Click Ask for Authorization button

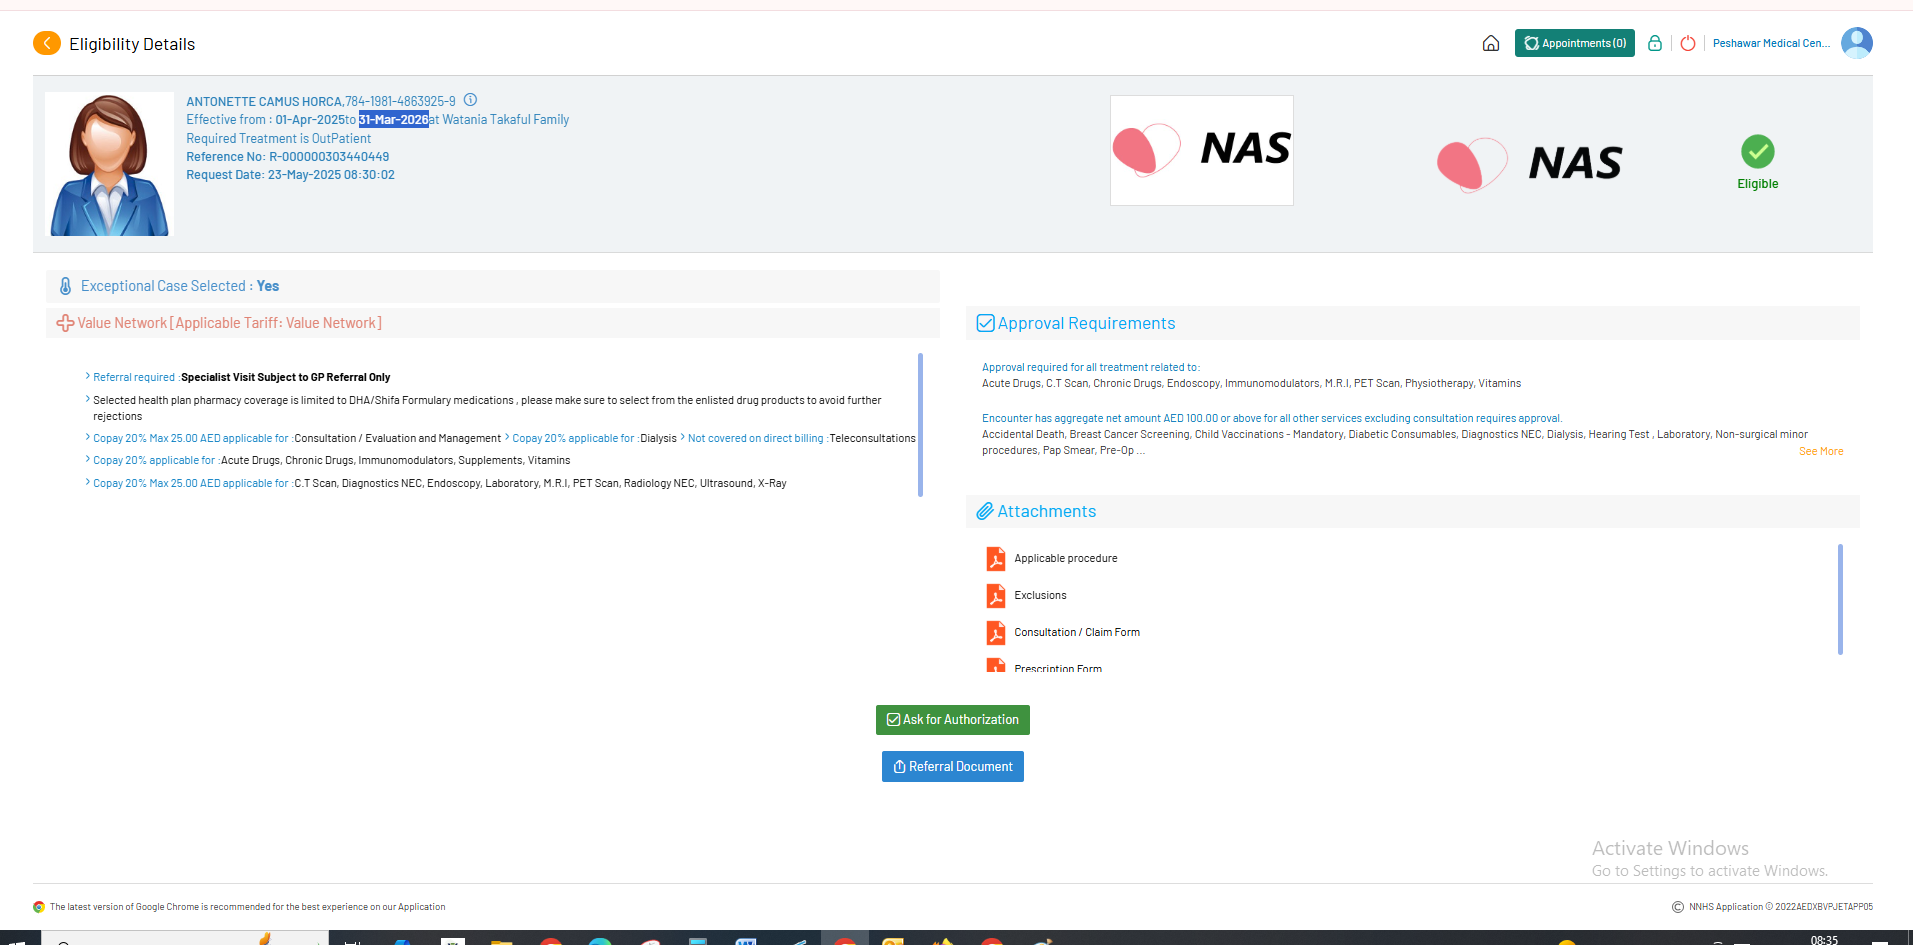click(952, 720)
